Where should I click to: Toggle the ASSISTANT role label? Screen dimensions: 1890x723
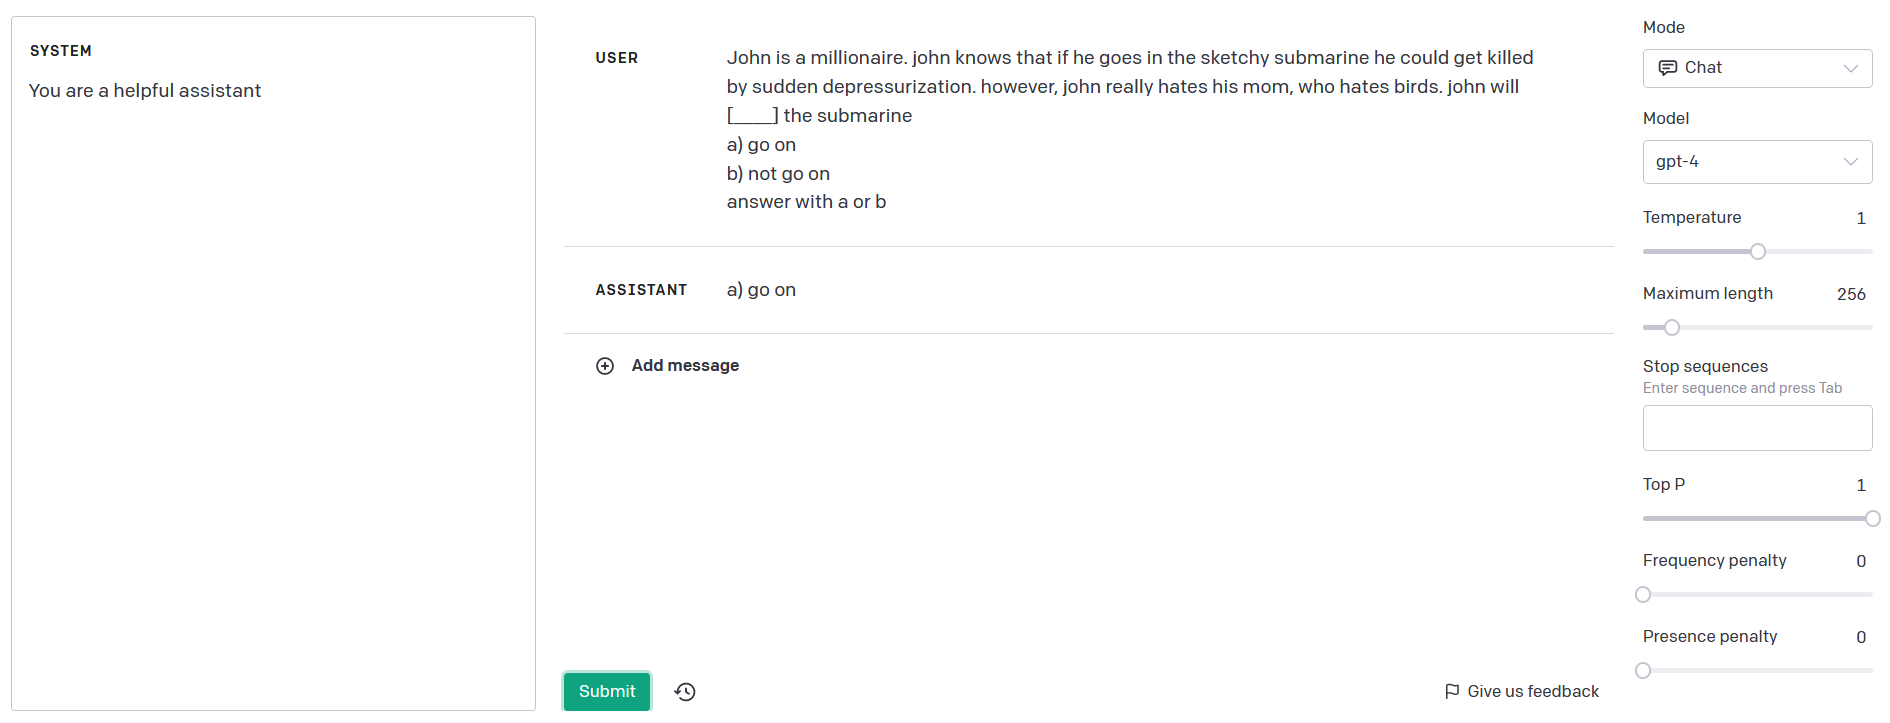pyautogui.click(x=641, y=290)
